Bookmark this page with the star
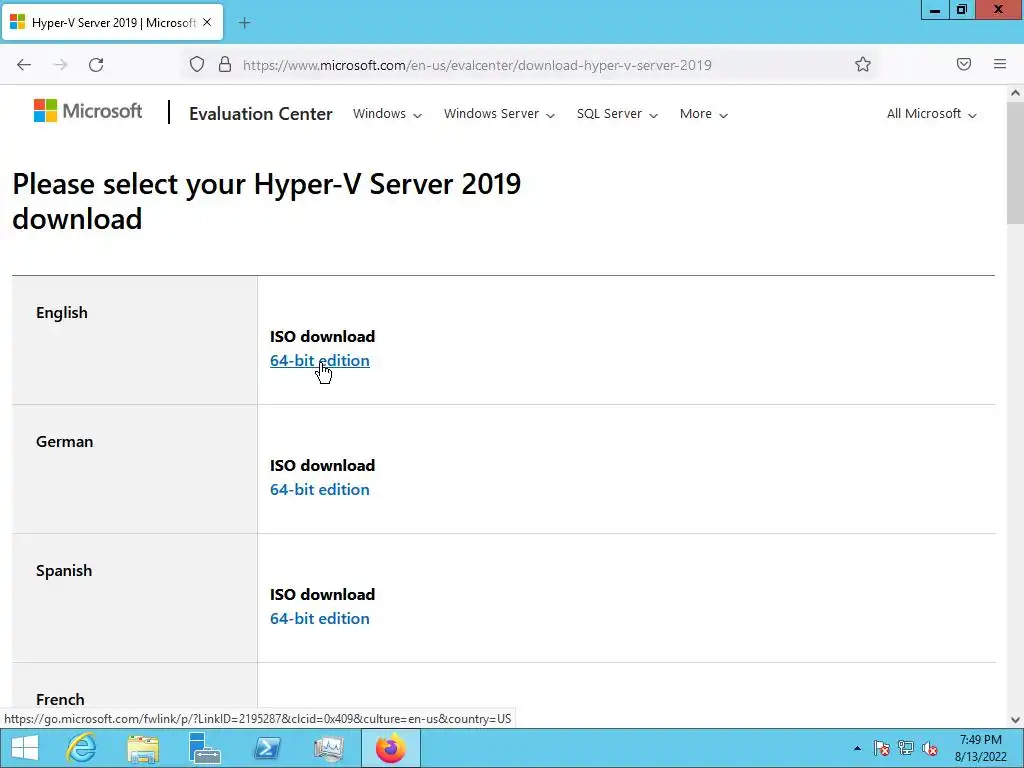 click(863, 64)
